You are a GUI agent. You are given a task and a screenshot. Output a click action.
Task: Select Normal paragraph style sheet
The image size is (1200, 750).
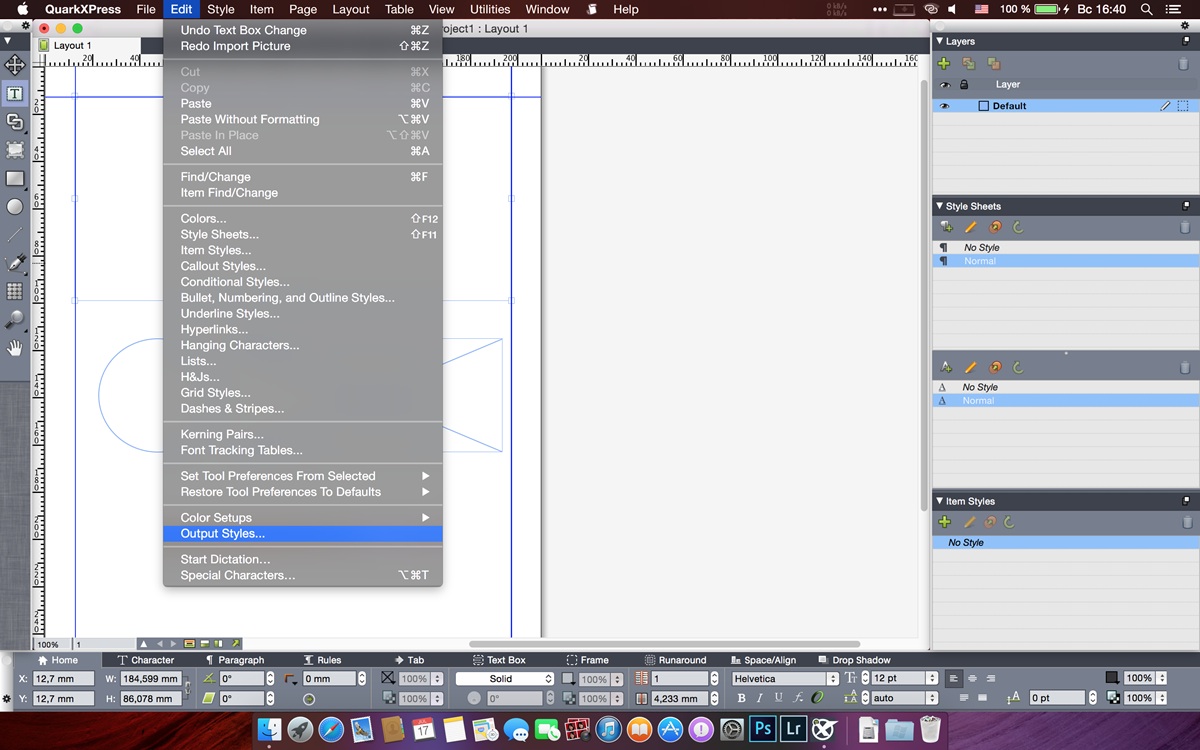point(1066,261)
